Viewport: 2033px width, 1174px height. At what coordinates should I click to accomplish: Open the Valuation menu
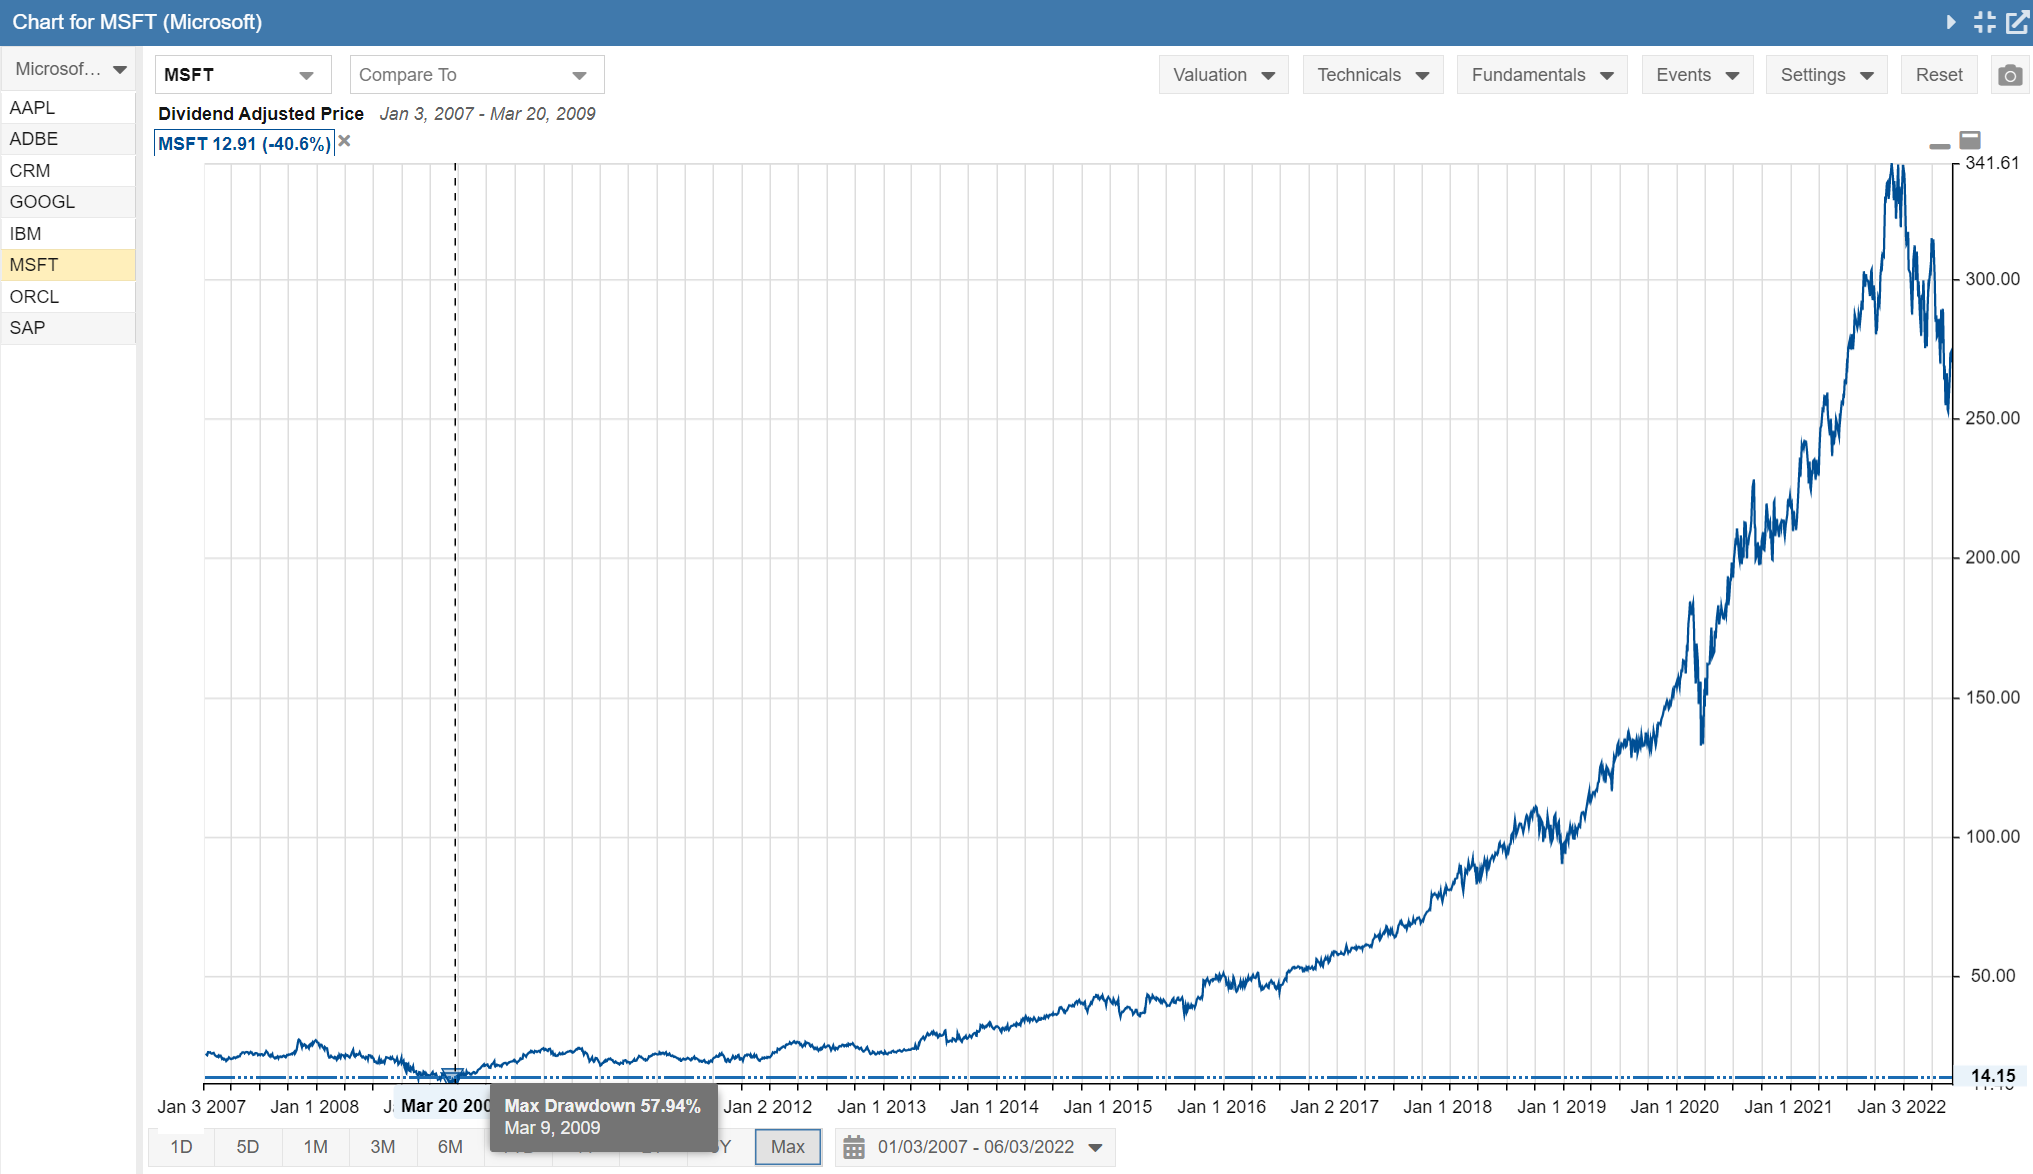click(1223, 75)
